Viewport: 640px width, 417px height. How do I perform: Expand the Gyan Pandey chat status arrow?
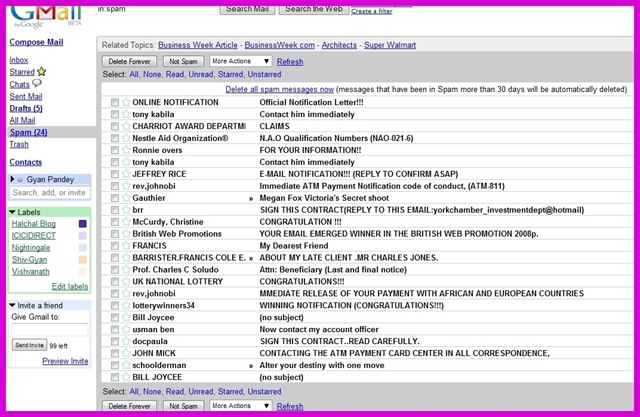(12, 179)
